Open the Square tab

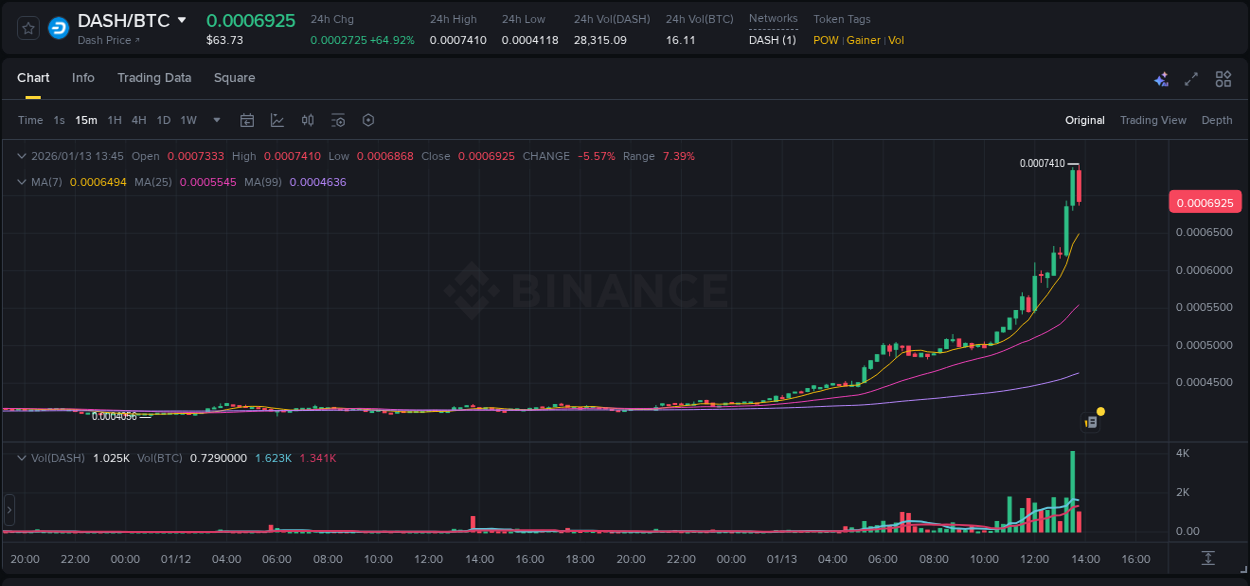tap(234, 78)
